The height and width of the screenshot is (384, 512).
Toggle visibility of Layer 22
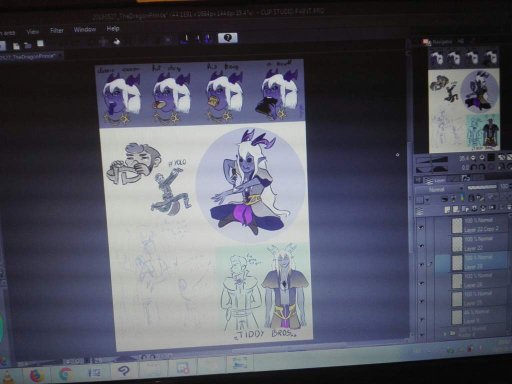click(421, 245)
